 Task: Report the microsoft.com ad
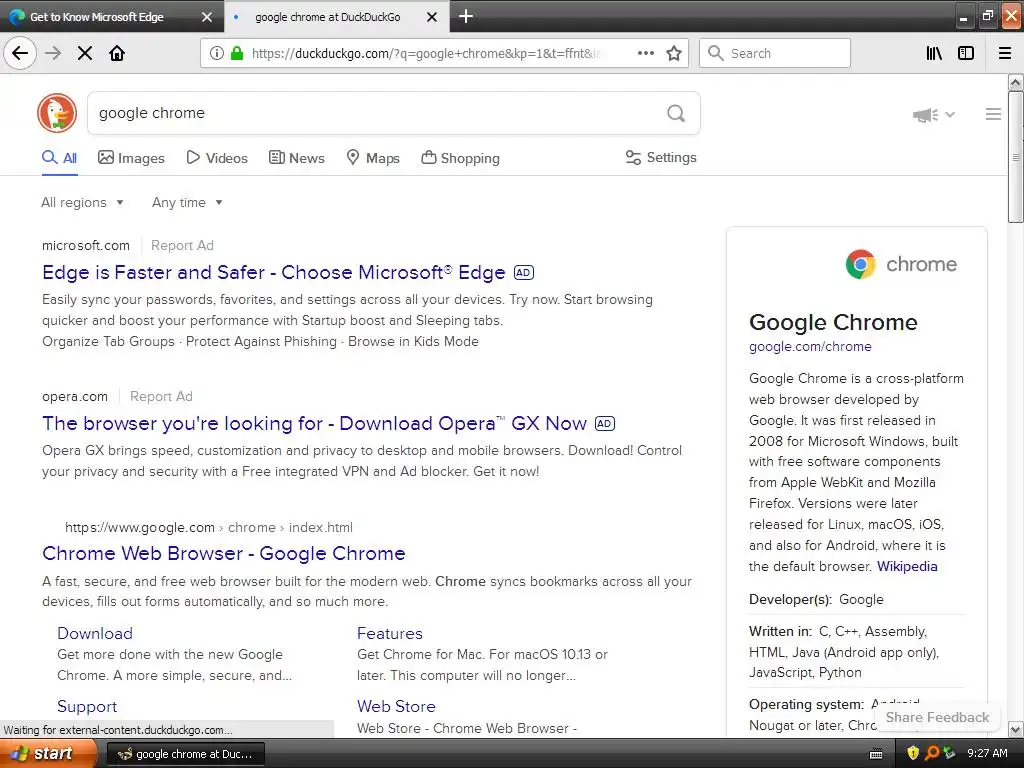click(x=182, y=246)
